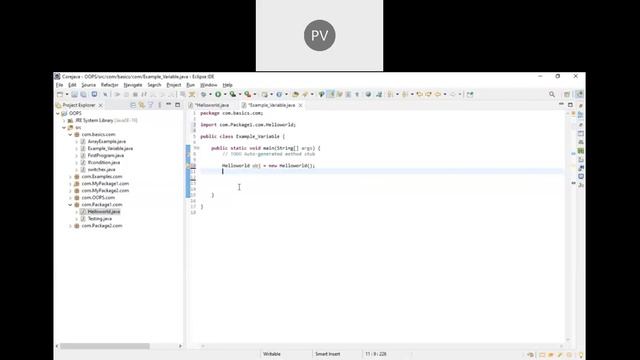
Task: Click the toolbar Search magnifier icon
Action: (552, 94)
